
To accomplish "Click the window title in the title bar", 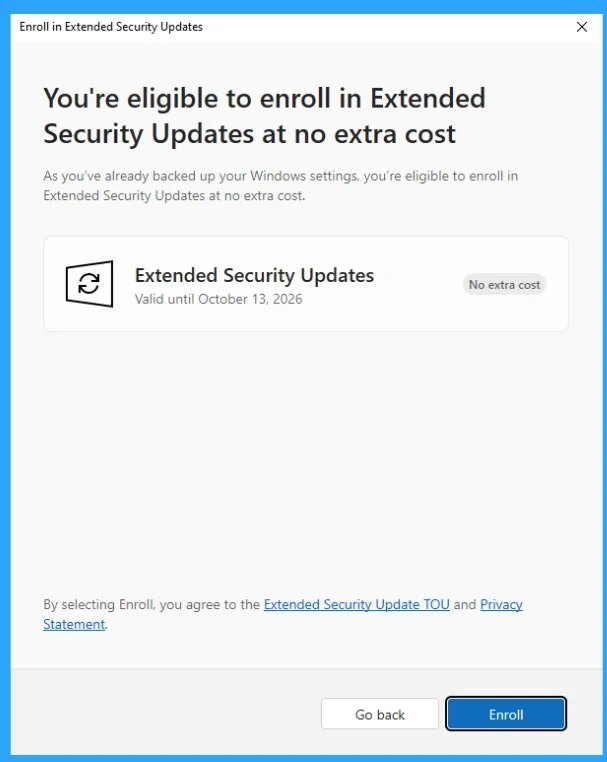I will pos(111,27).
